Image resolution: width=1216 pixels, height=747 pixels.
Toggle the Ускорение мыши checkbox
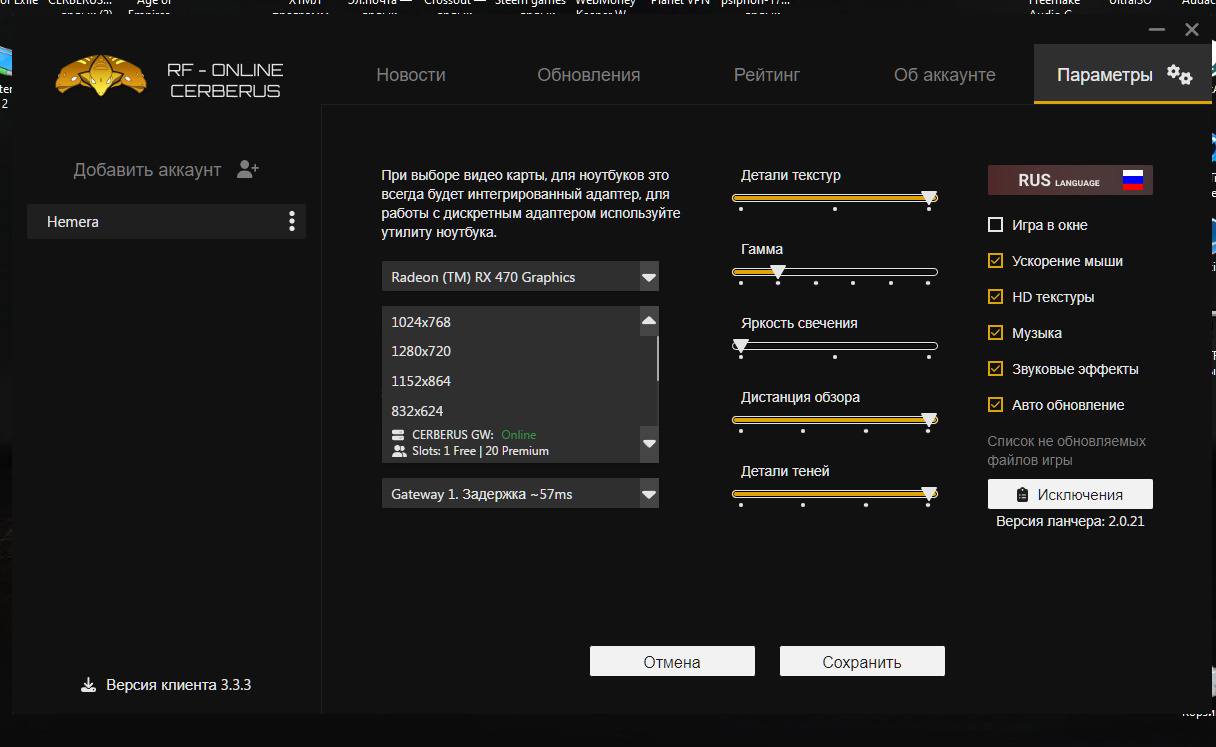[x=995, y=261]
